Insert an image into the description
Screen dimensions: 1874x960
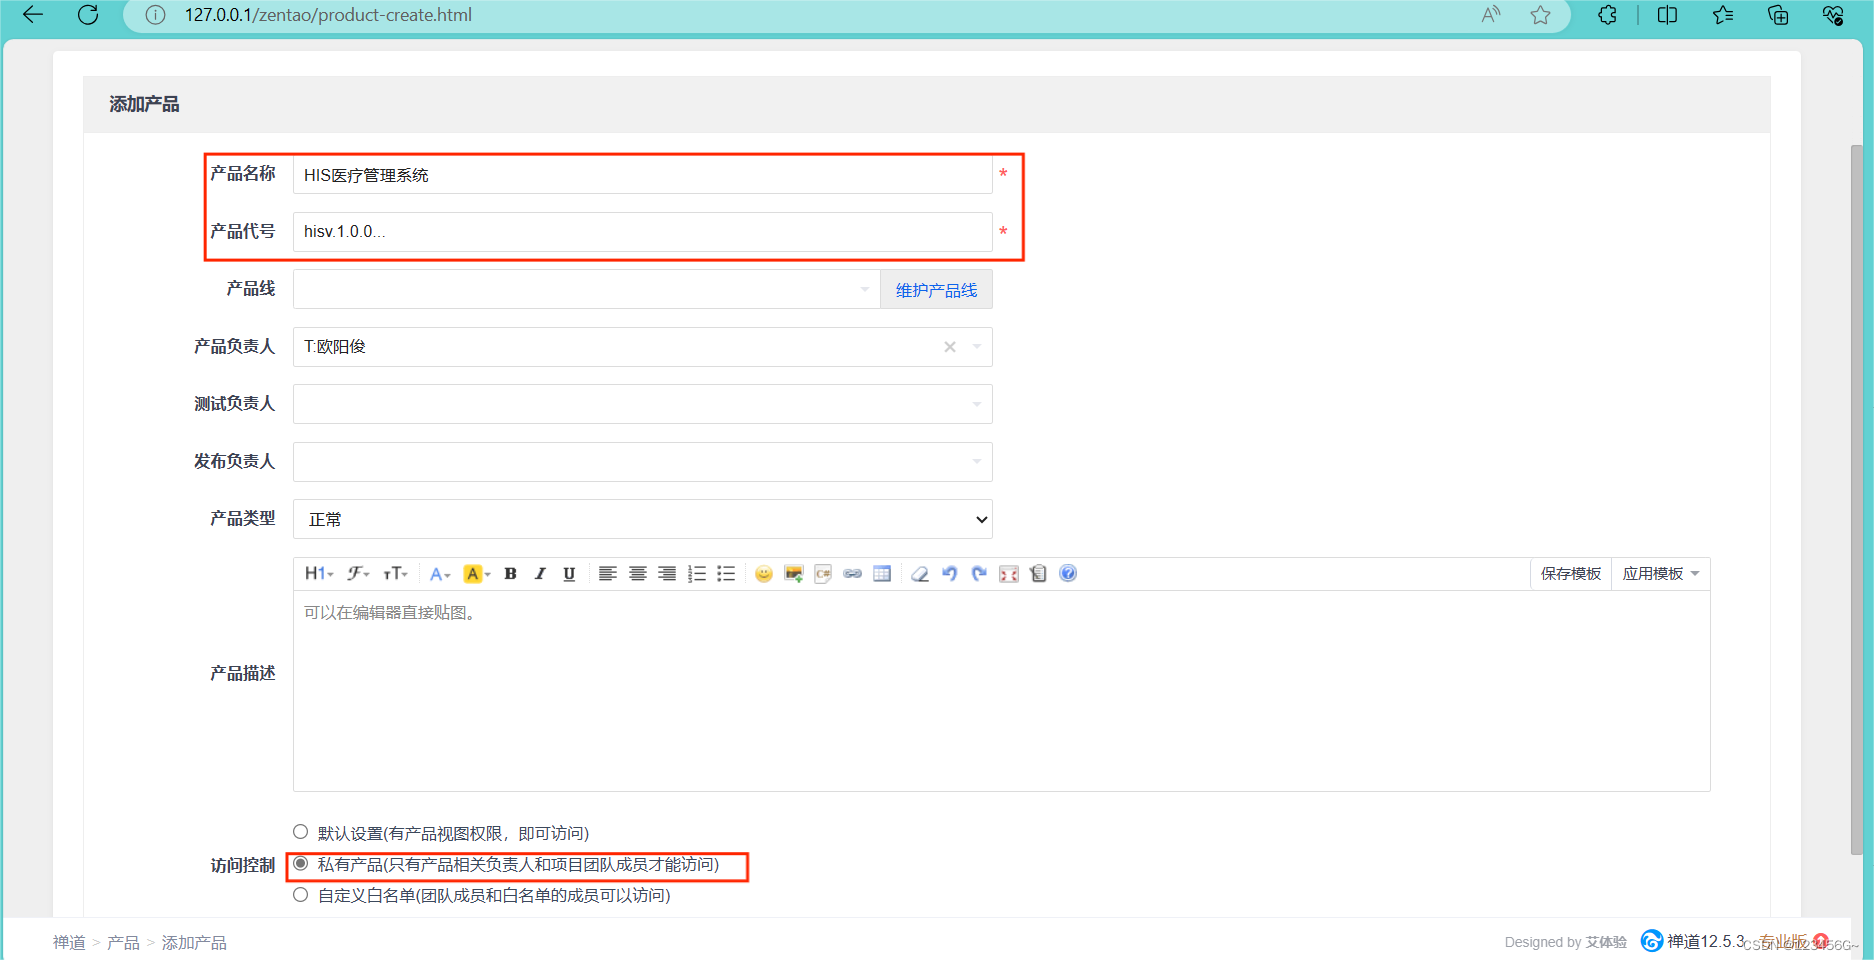(x=794, y=574)
